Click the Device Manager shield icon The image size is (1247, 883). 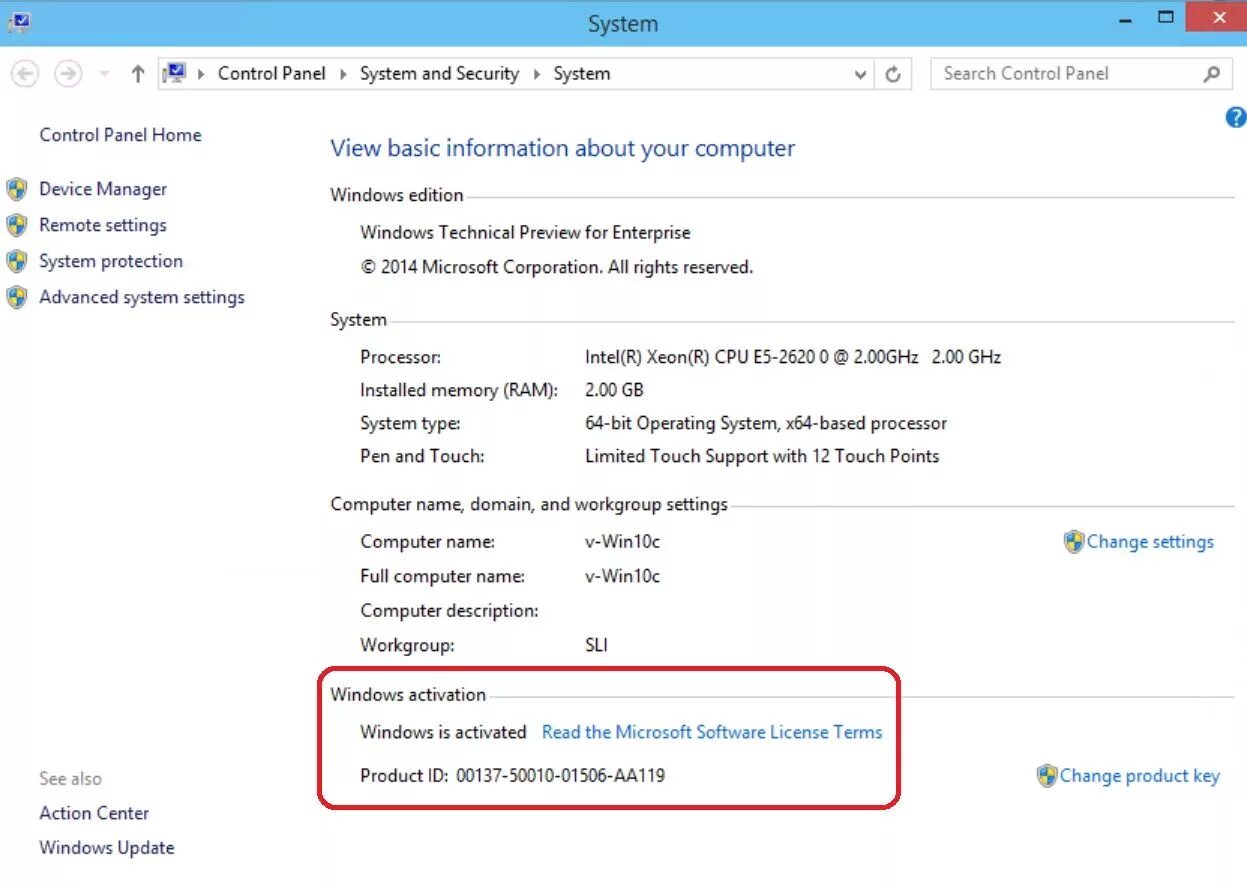click(17, 189)
